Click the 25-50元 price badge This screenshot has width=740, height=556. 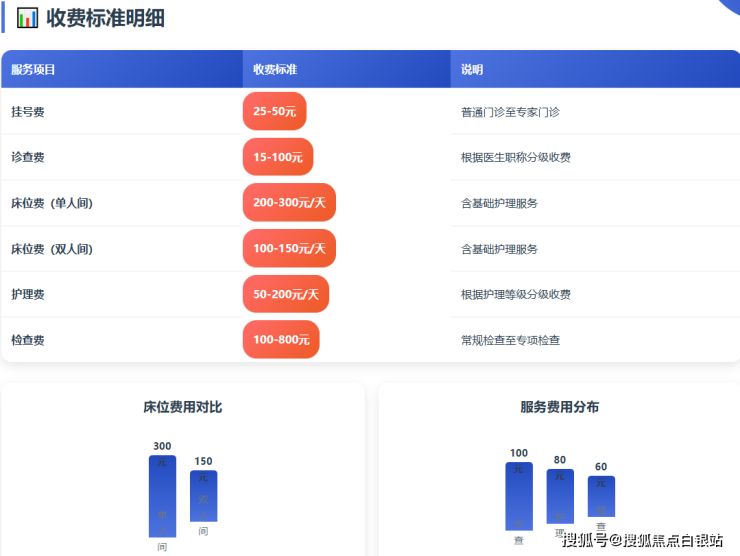pos(274,112)
